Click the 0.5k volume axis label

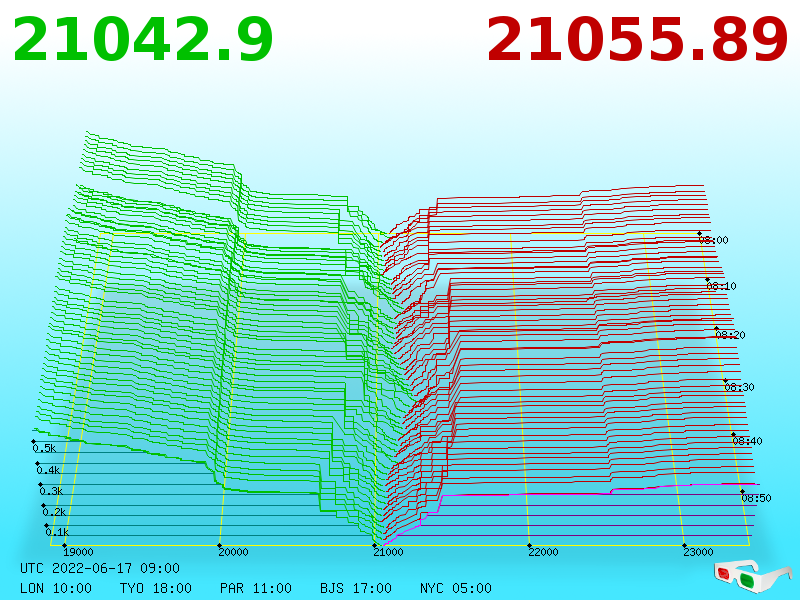44,448
